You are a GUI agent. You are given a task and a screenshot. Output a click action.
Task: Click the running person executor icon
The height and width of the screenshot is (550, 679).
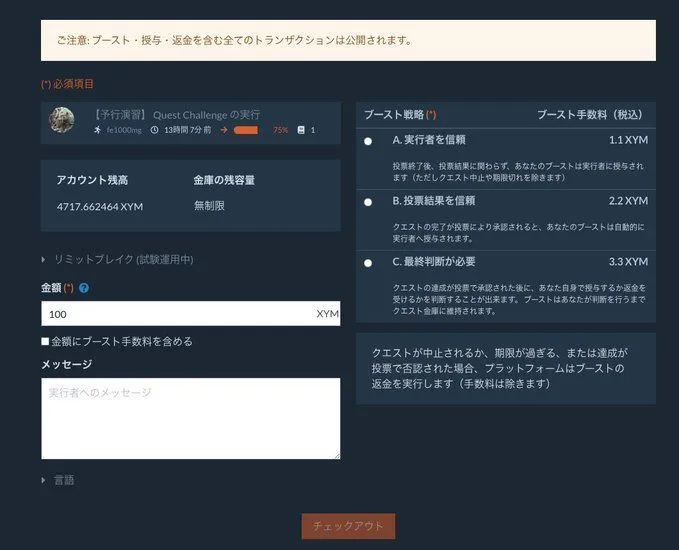(97, 130)
